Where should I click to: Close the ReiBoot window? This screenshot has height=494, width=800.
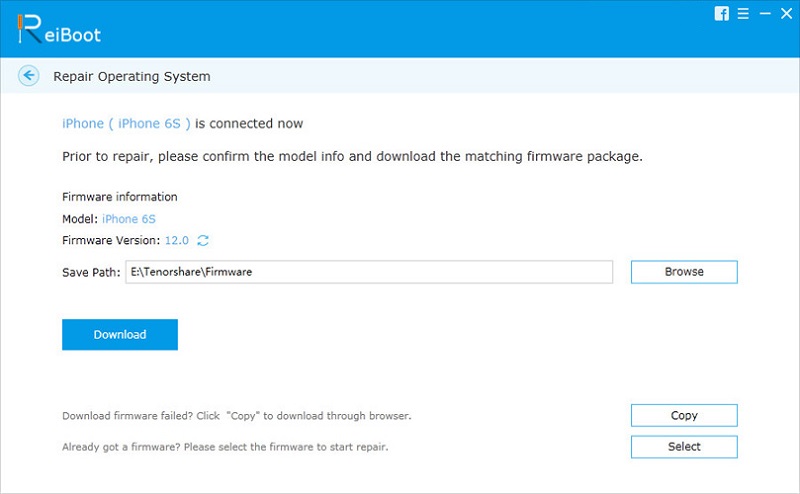click(786, 14)
